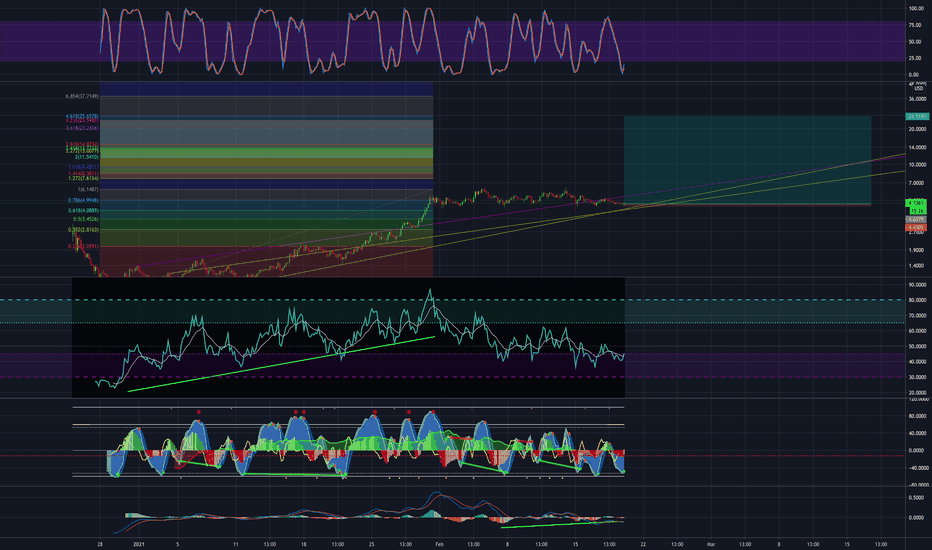The image size is (932, 550).
Task: Click the 1.4000 price axis value
Action: click(x=917, y=266)
